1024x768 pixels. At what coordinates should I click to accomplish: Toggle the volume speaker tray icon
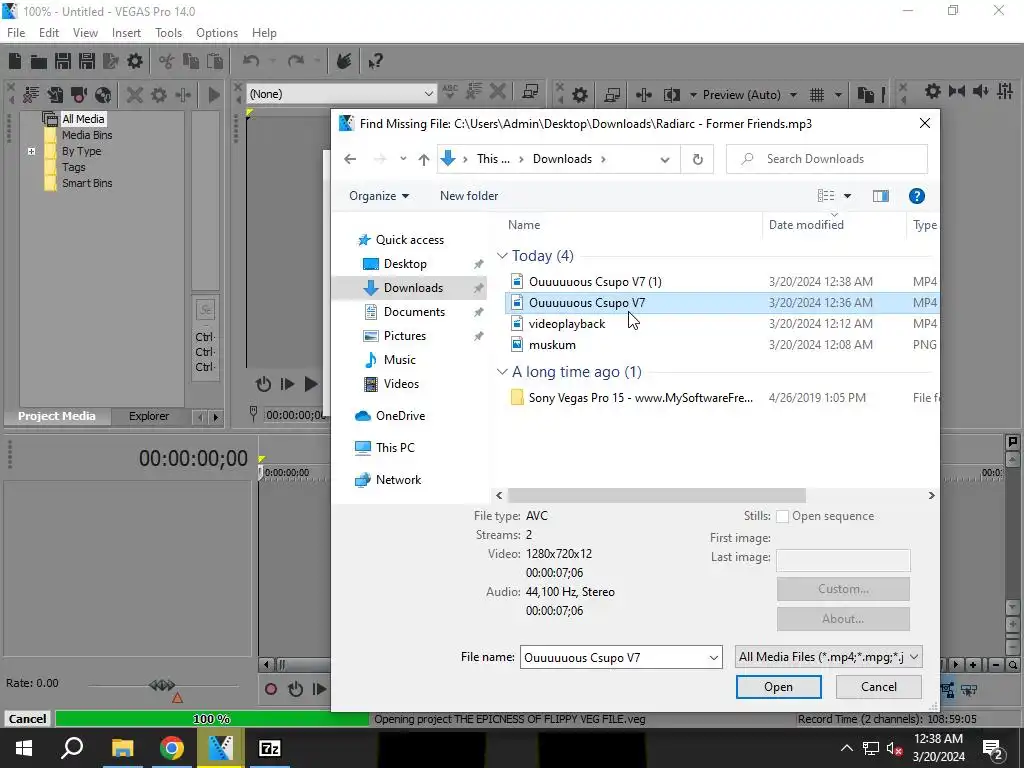coord(893,748)
